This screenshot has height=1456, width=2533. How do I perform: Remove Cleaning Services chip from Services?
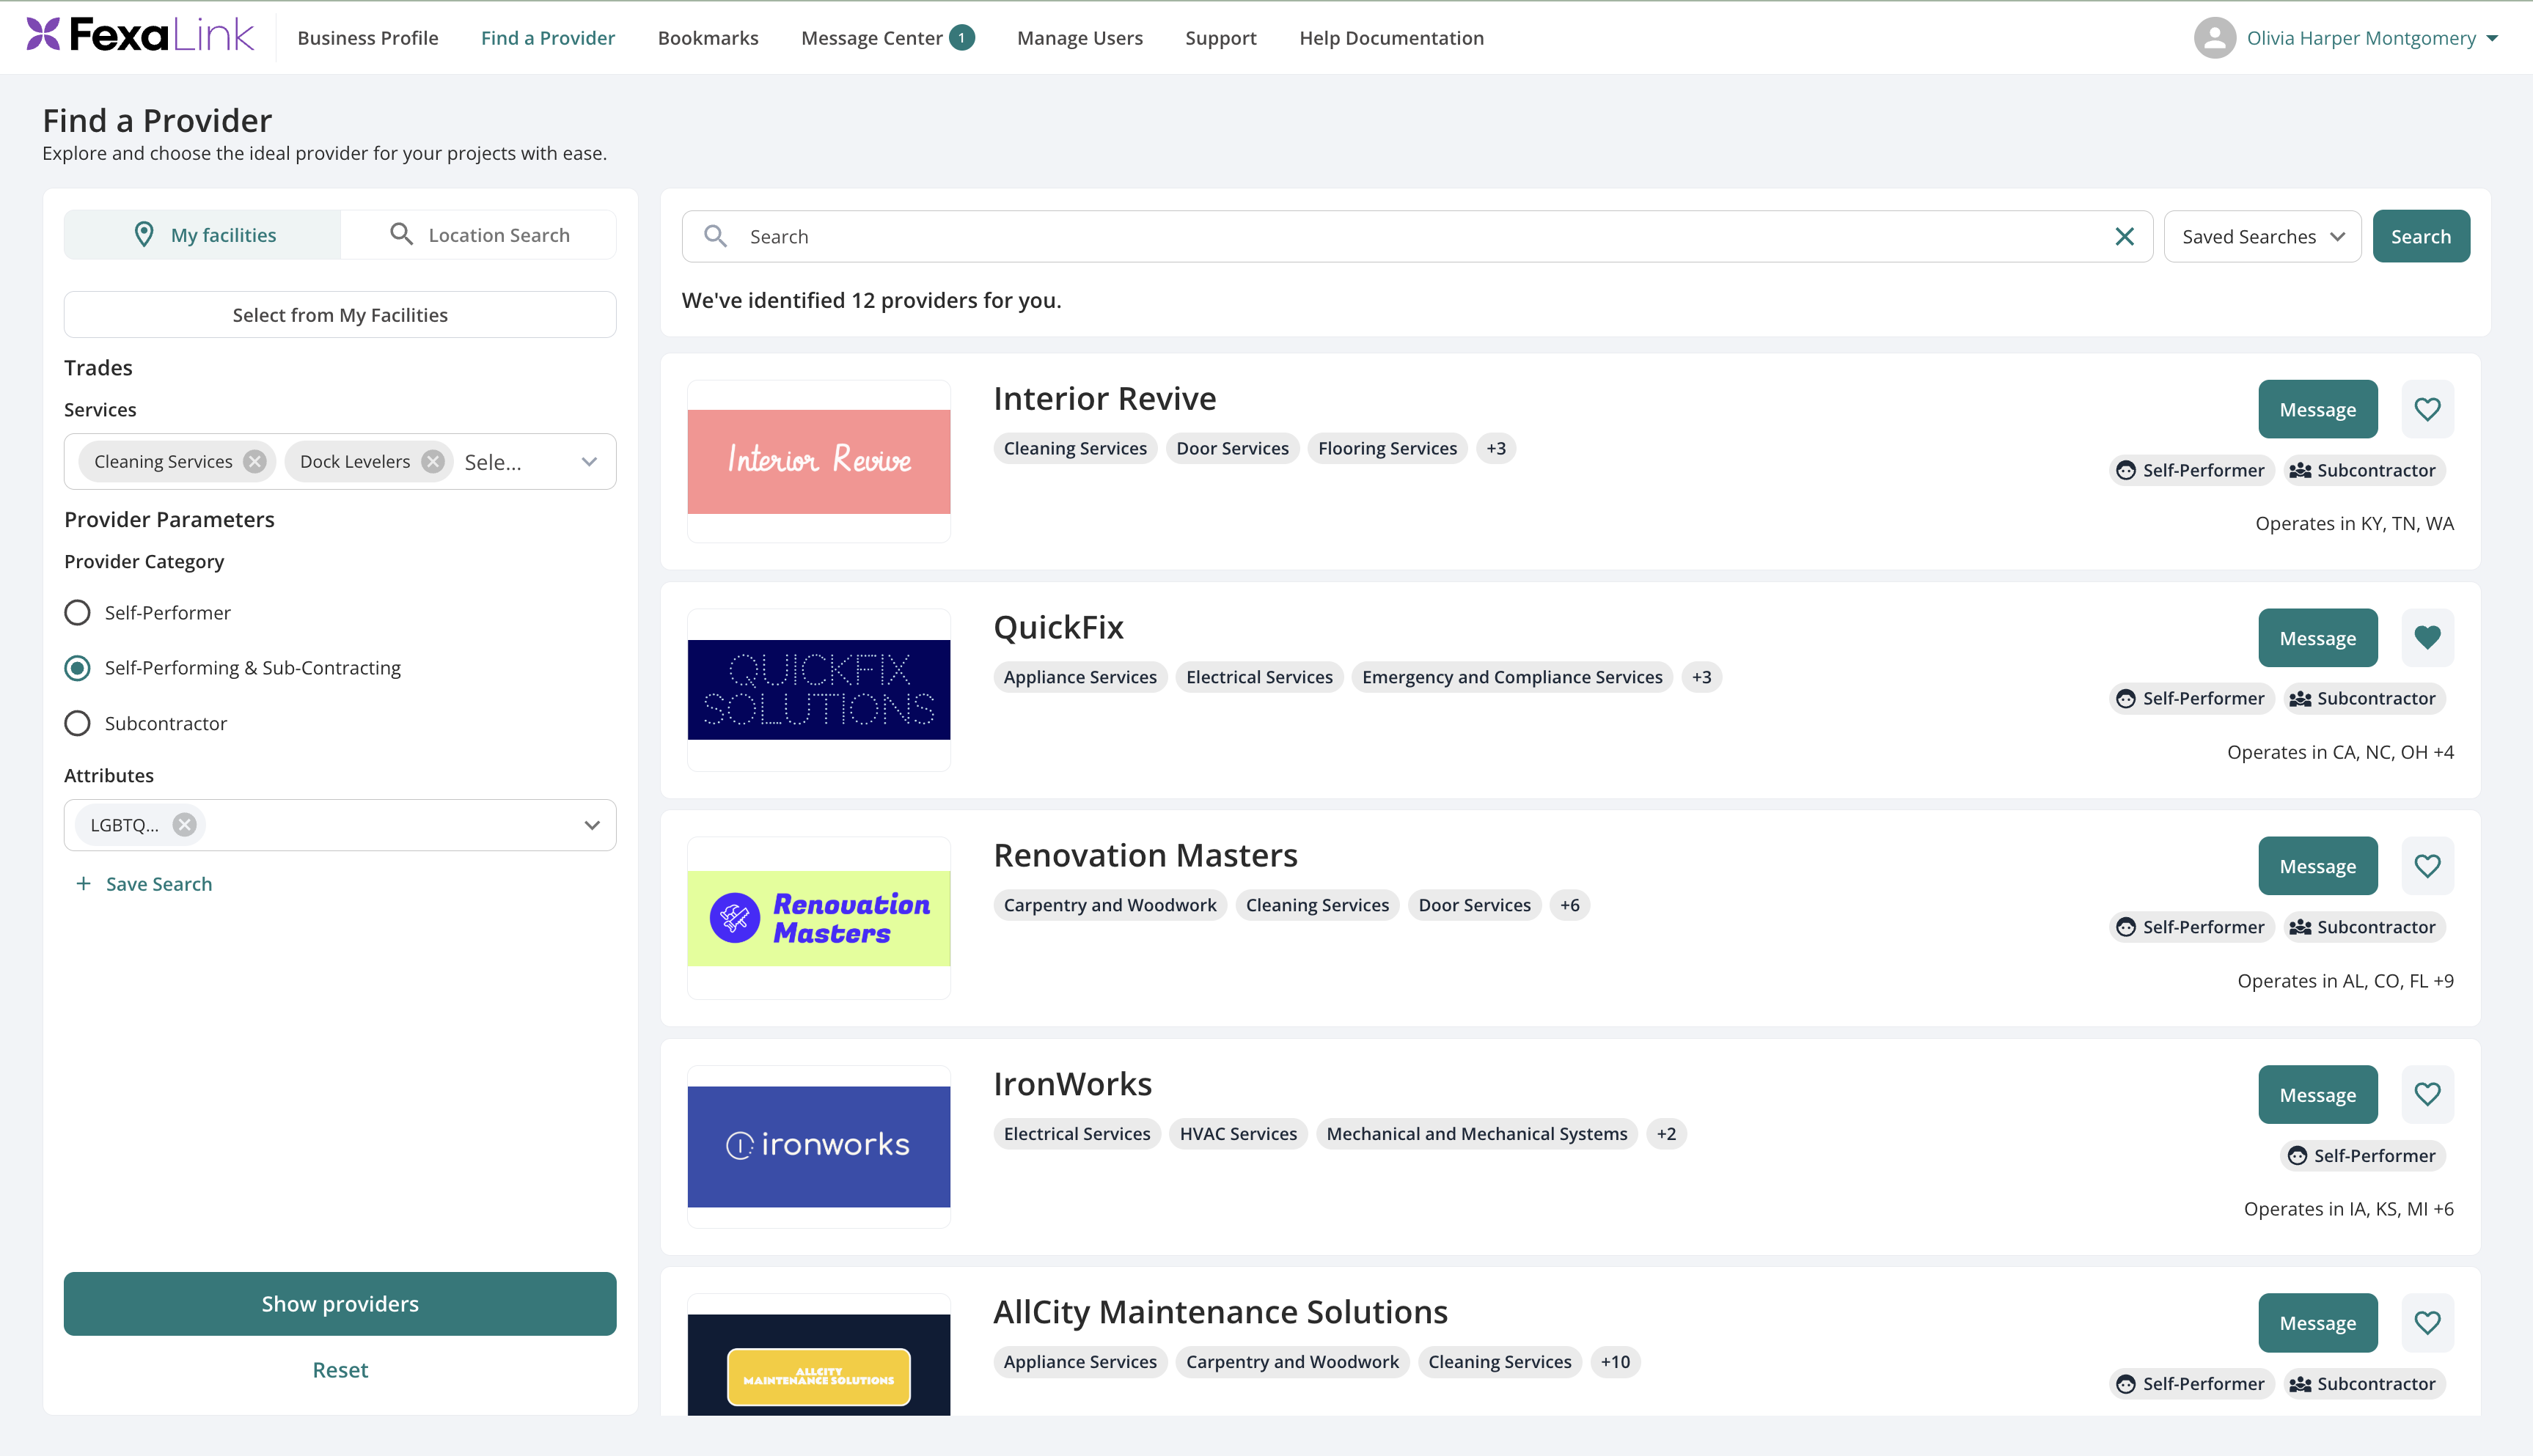coord(255,461)
